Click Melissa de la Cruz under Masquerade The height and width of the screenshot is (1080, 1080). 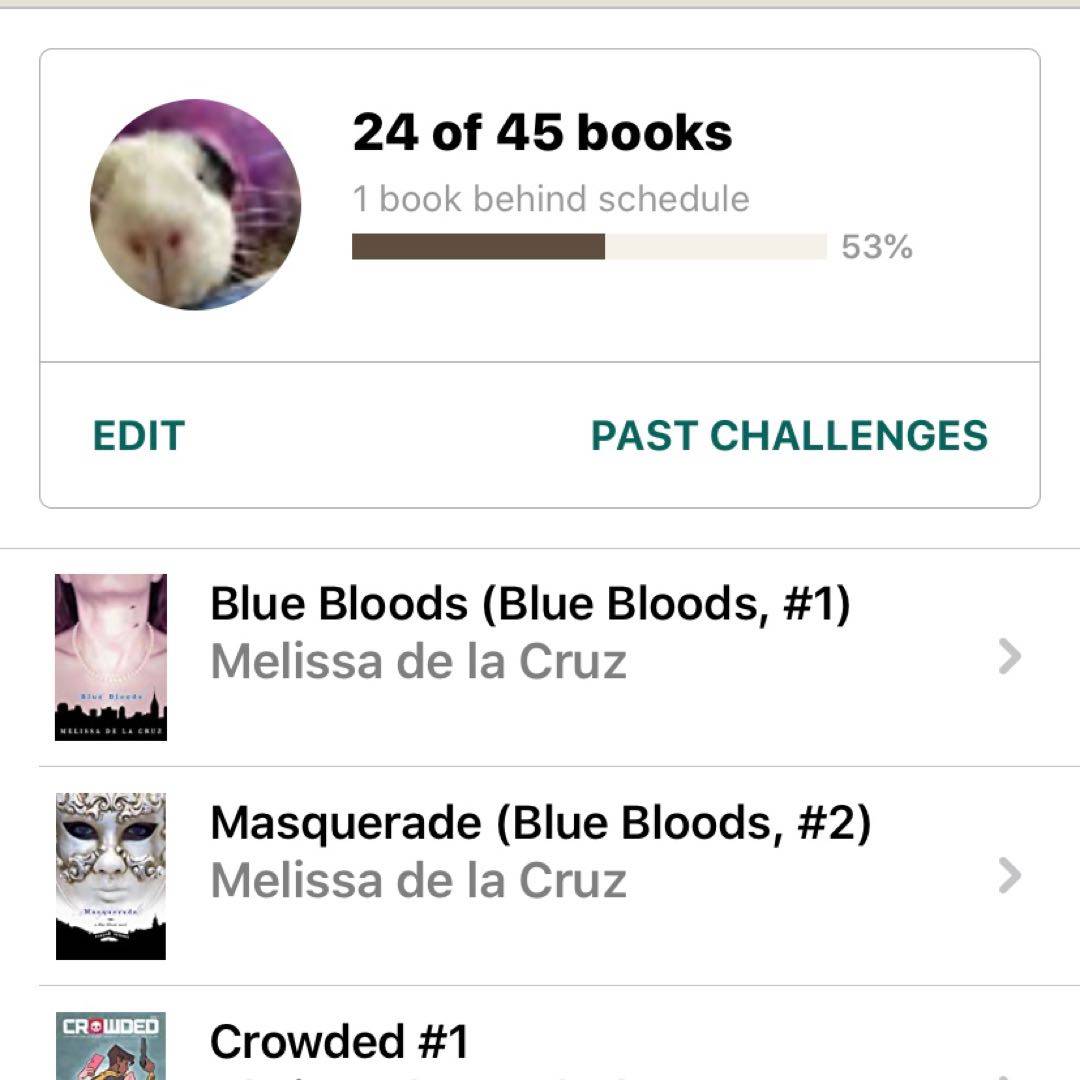[x=418, y=881]
